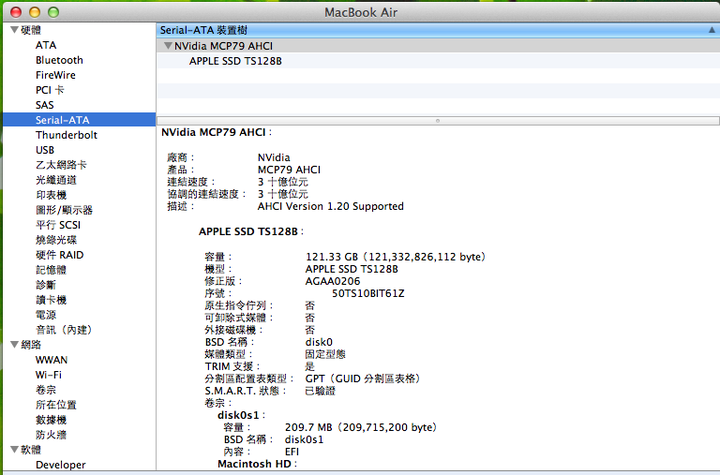Select WWAN under network
720x475 pixels.
[x=51, y=360]
